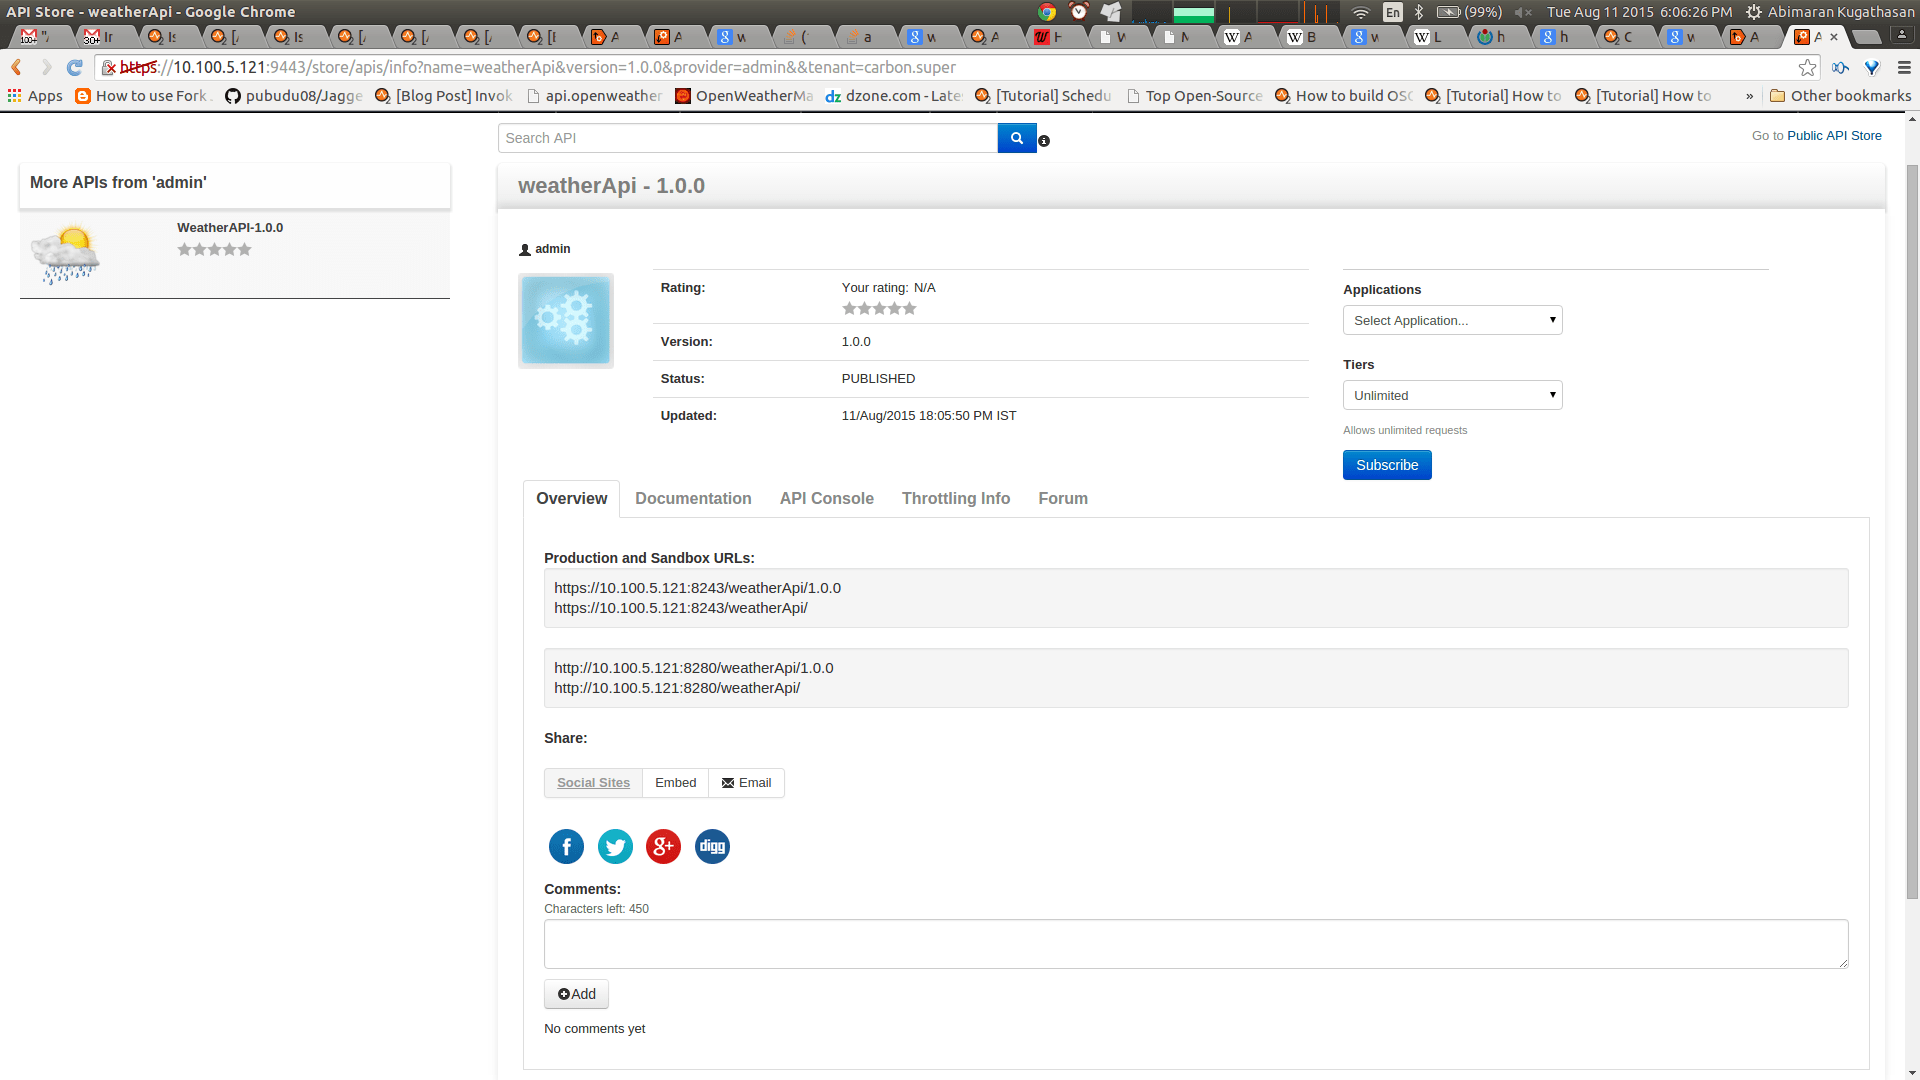The width and height of the screenshot is (1920, 1080).
Task: Open the Select Application dropdown
Action: click(1452, 320)
